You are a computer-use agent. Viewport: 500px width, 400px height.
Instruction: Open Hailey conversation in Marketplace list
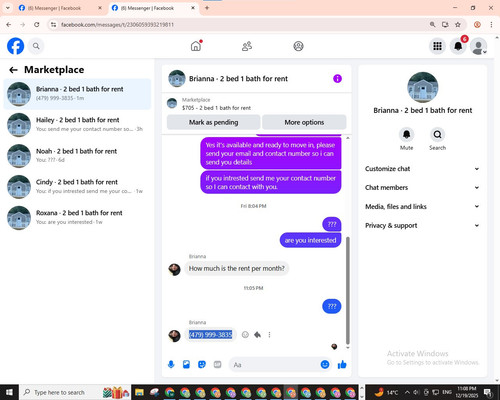click(x=77, y=125)
